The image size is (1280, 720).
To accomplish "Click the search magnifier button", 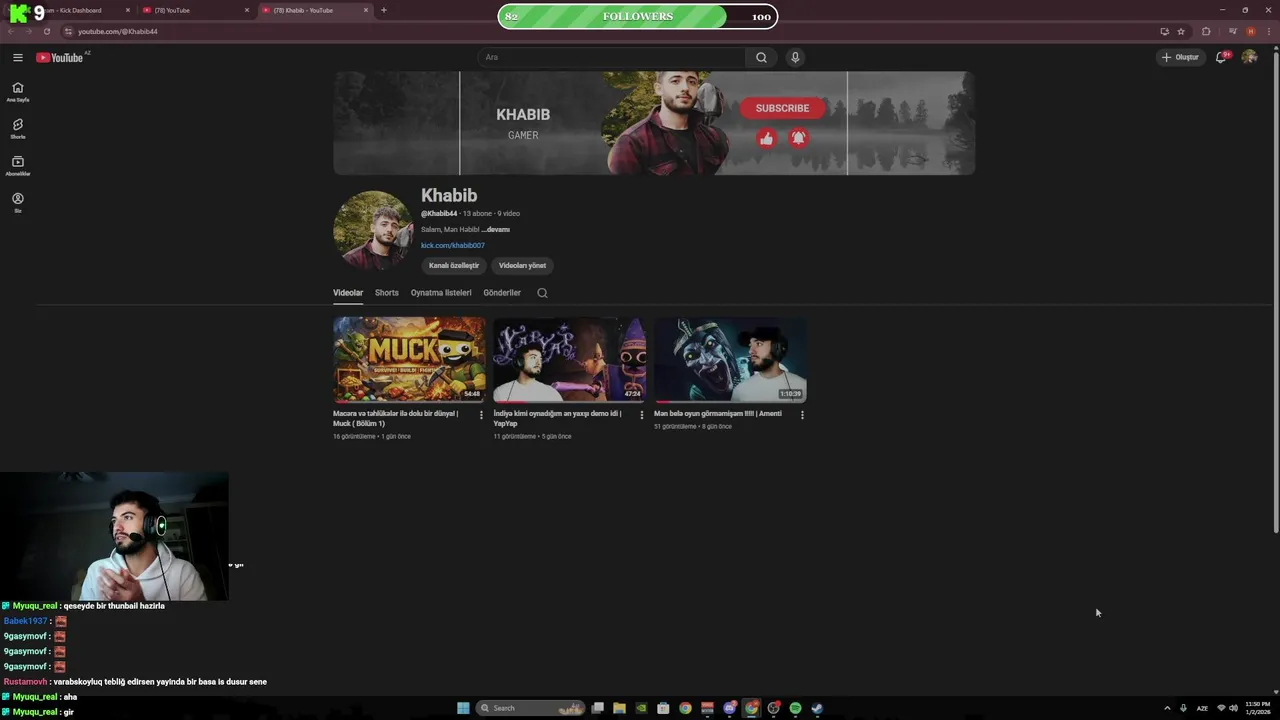I will [x=761, y=57].
